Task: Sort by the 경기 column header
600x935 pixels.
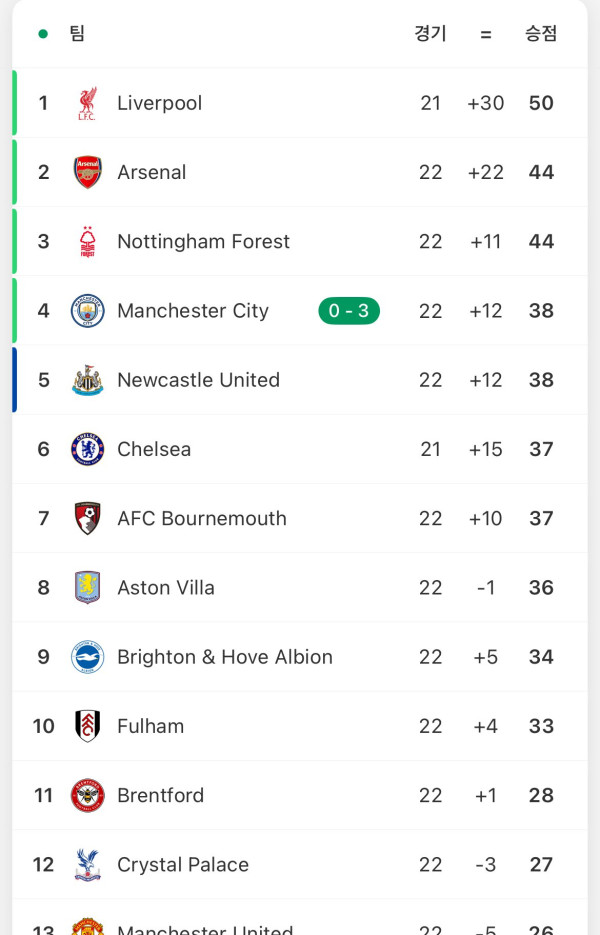Action: coord(430,33)
